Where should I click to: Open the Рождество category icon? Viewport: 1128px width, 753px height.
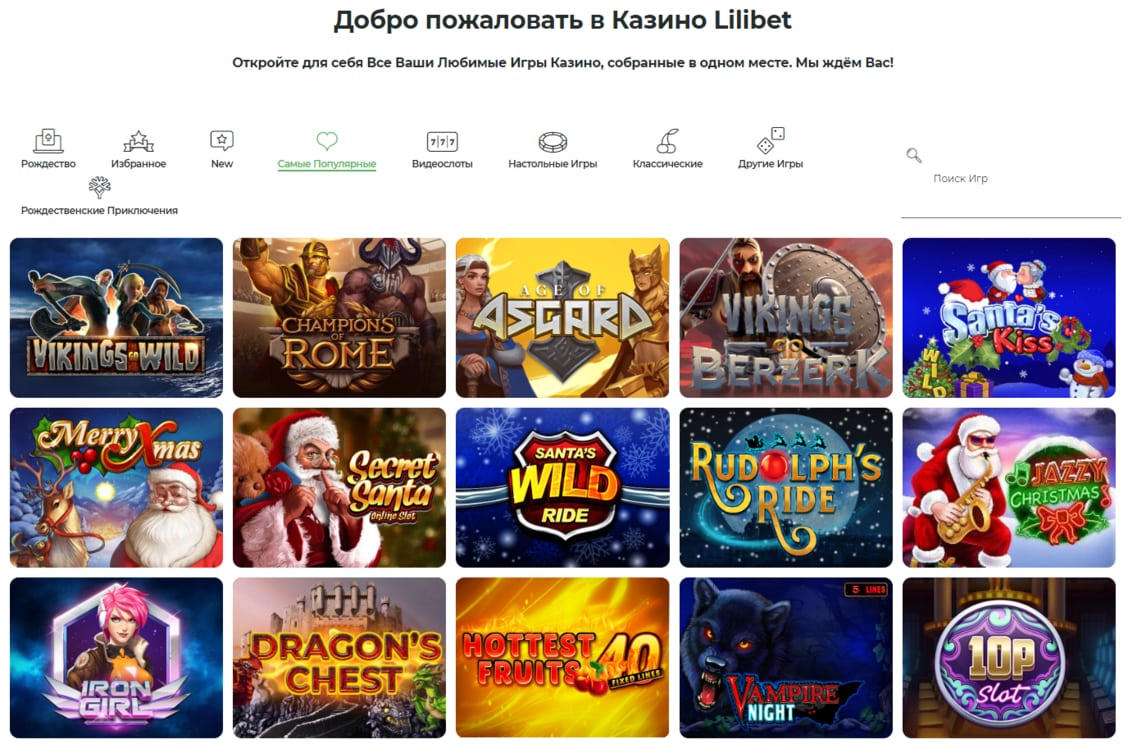48,140
